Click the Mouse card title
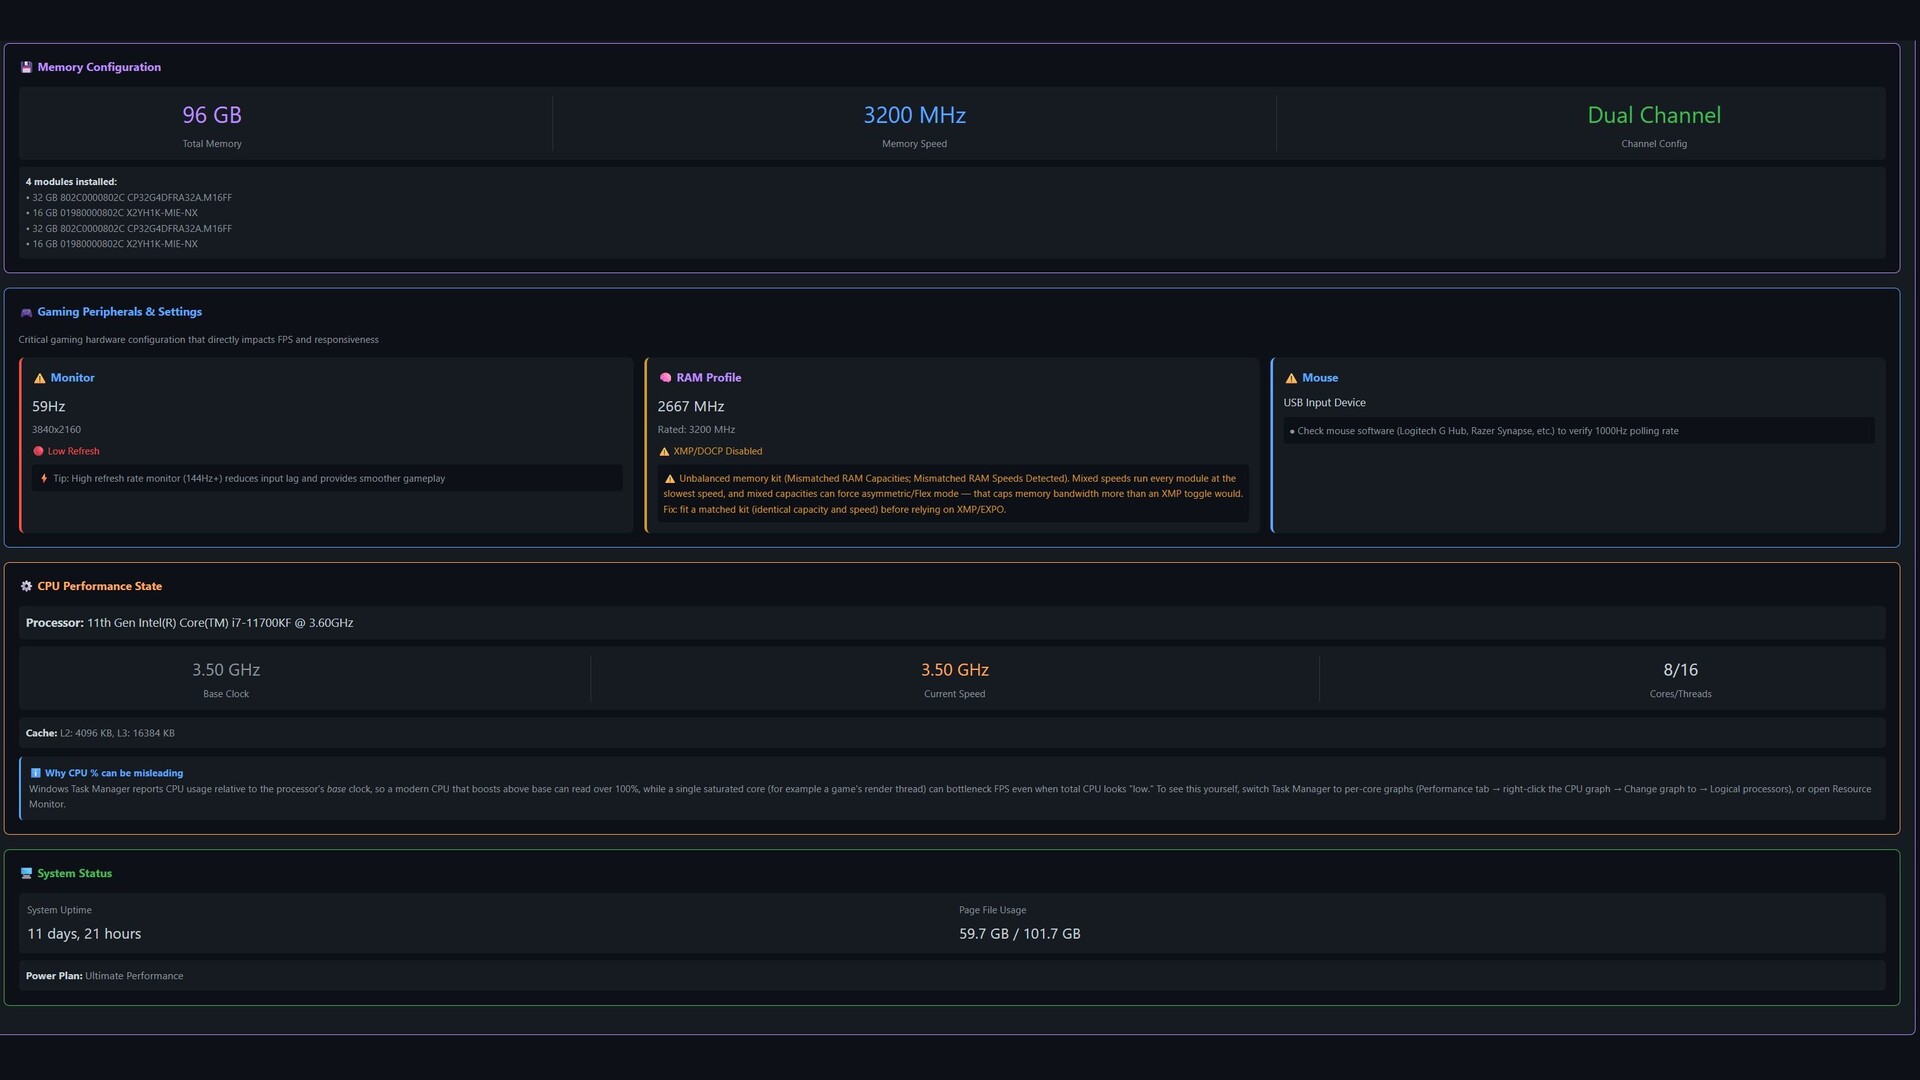The width and height of the screenshot is (1920, 1080). pos(1320,378)
